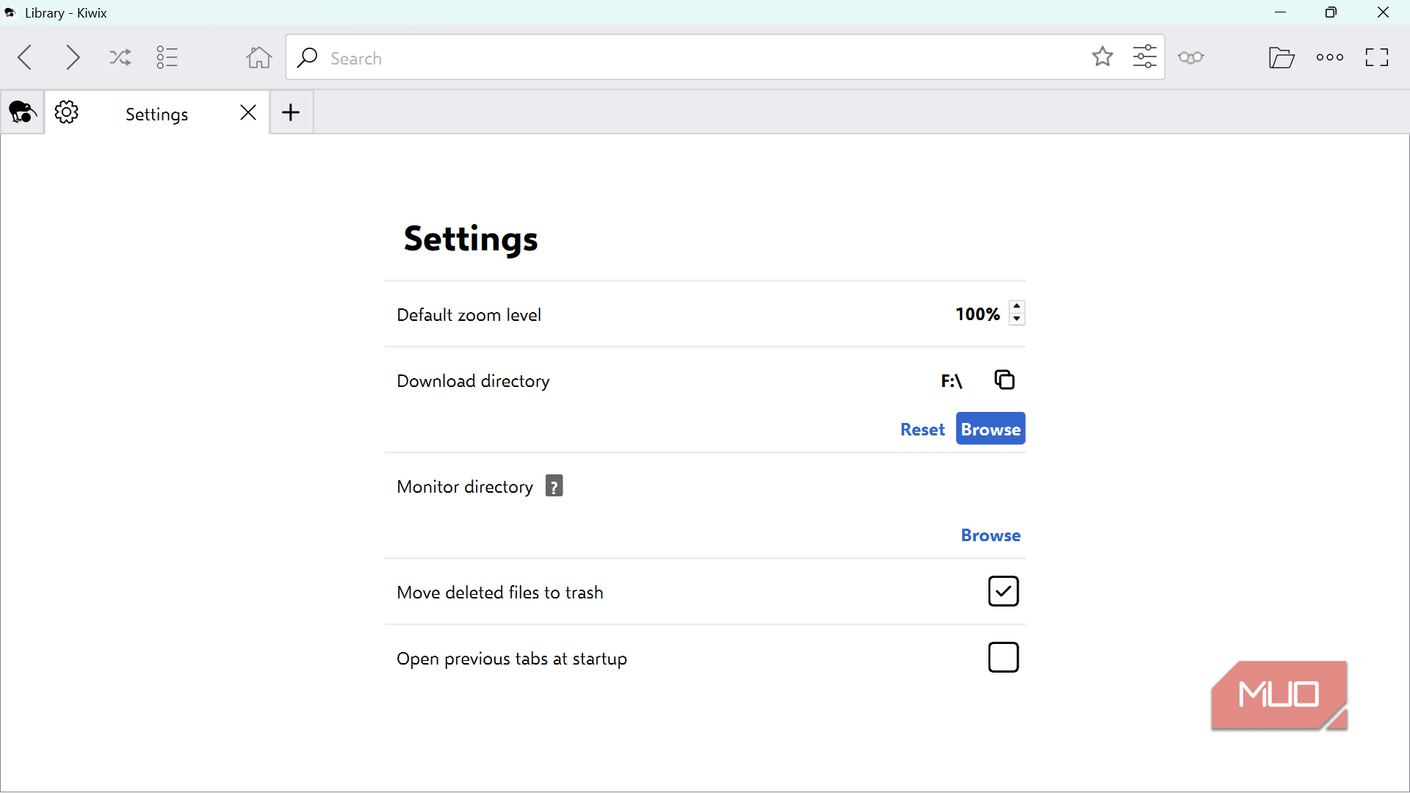
Task: Open a local file via folder icon
Action: coord(1281,58)
